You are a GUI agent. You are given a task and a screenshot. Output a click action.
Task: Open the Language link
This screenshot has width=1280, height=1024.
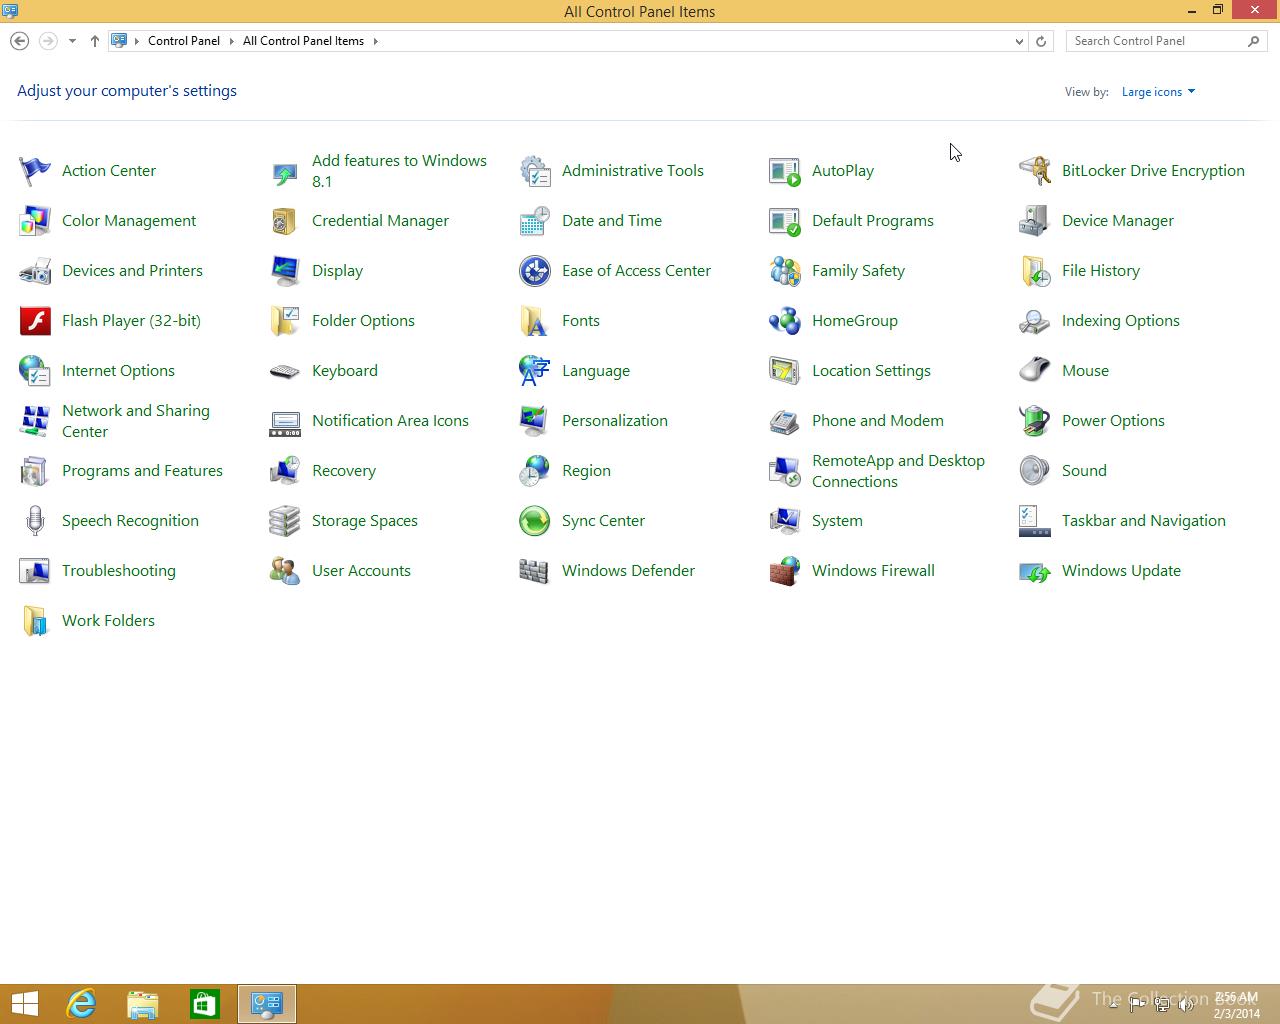pos(596,371)
